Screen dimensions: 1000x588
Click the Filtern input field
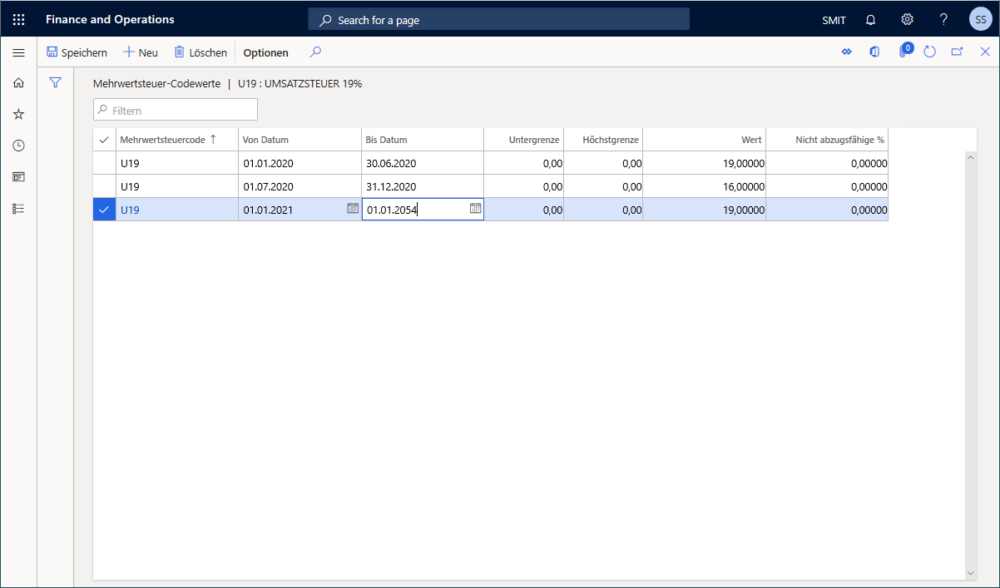[174, 109]
